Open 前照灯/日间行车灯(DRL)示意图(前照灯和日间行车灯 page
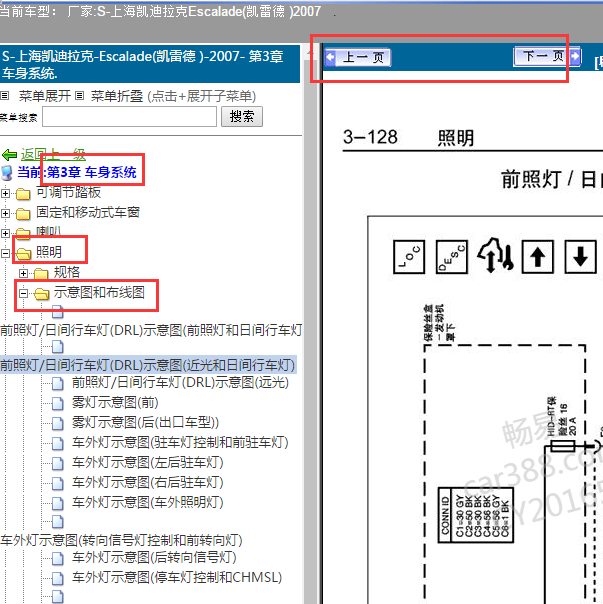The height and width of the screenshot is (604, 603). point(151,330)
